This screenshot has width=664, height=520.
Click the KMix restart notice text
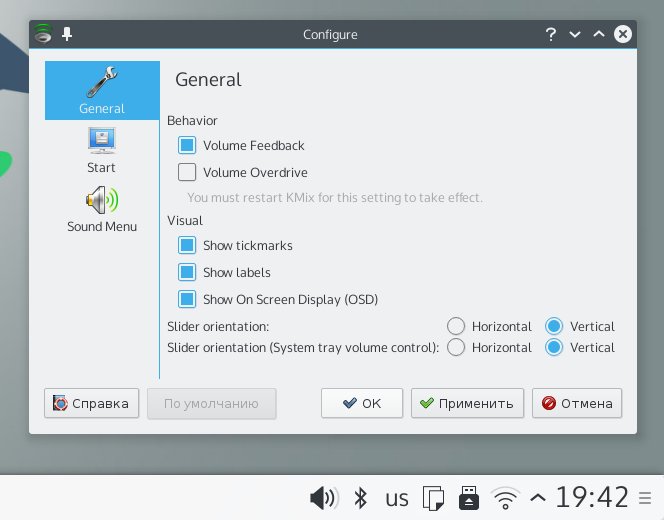(335, 198)
